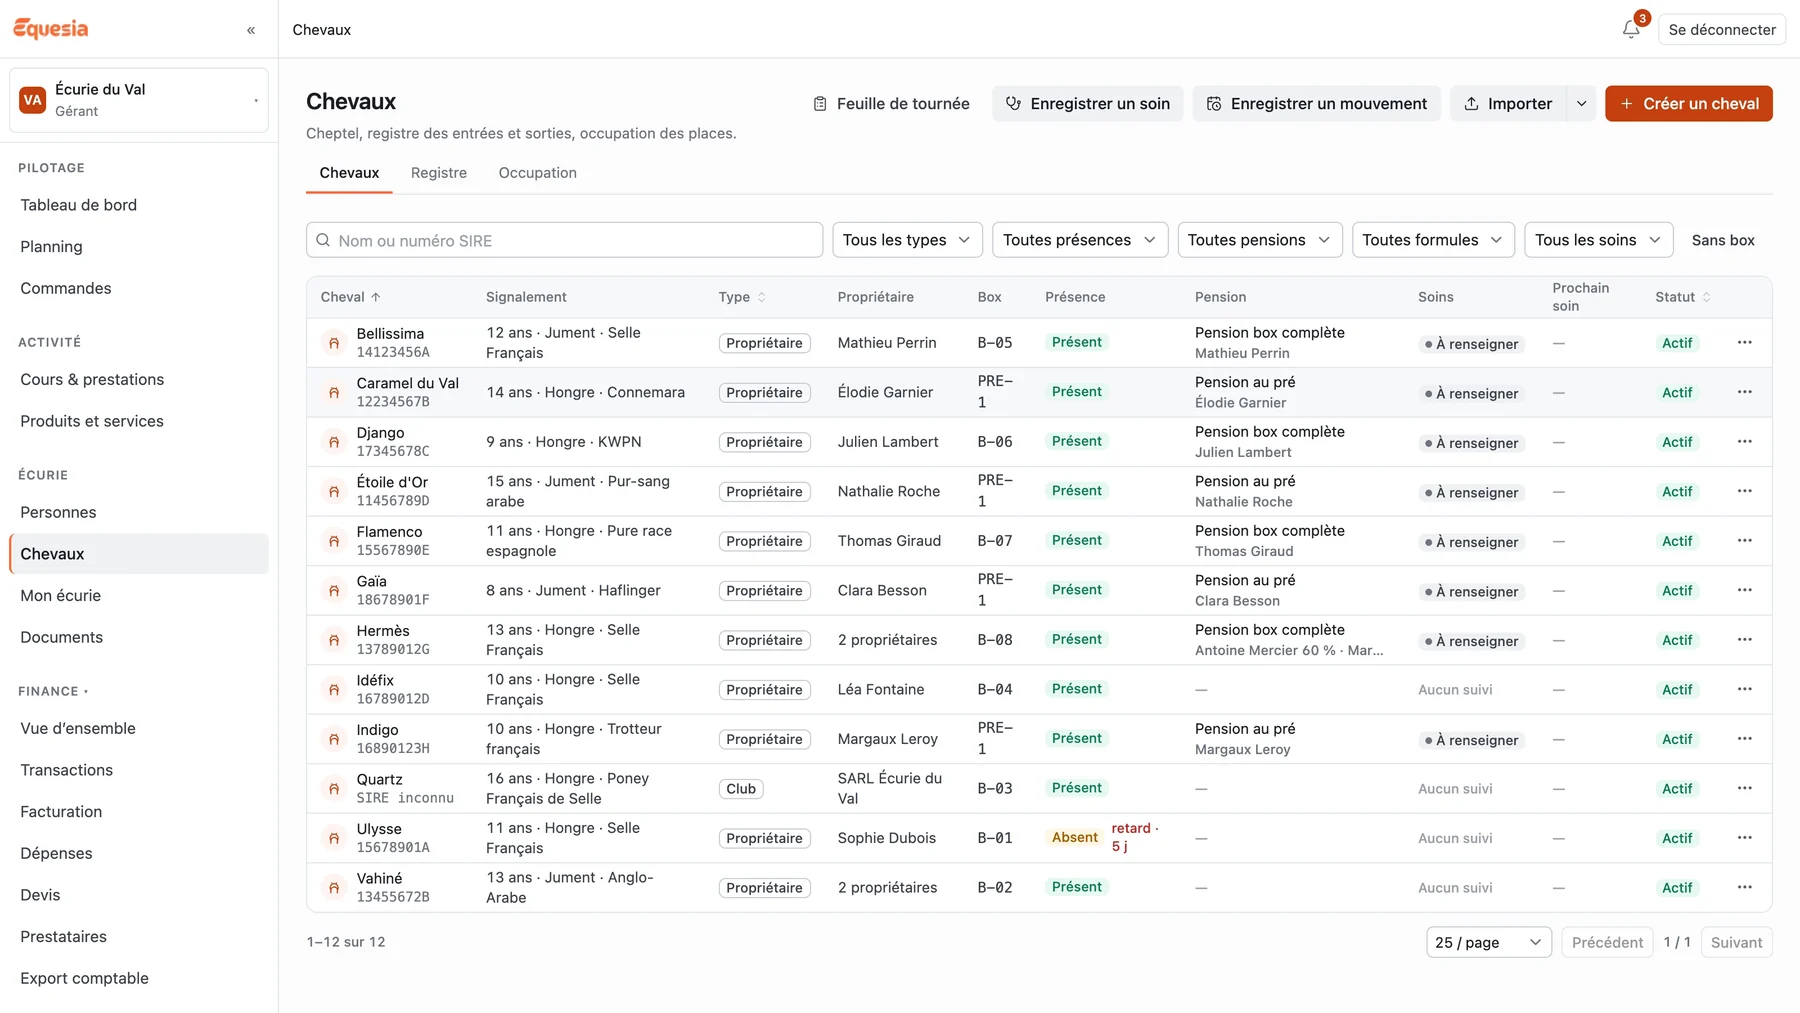Open the notifications bell
The height and width of the screenshot is (1013, 1800).
pos(1631,29)
